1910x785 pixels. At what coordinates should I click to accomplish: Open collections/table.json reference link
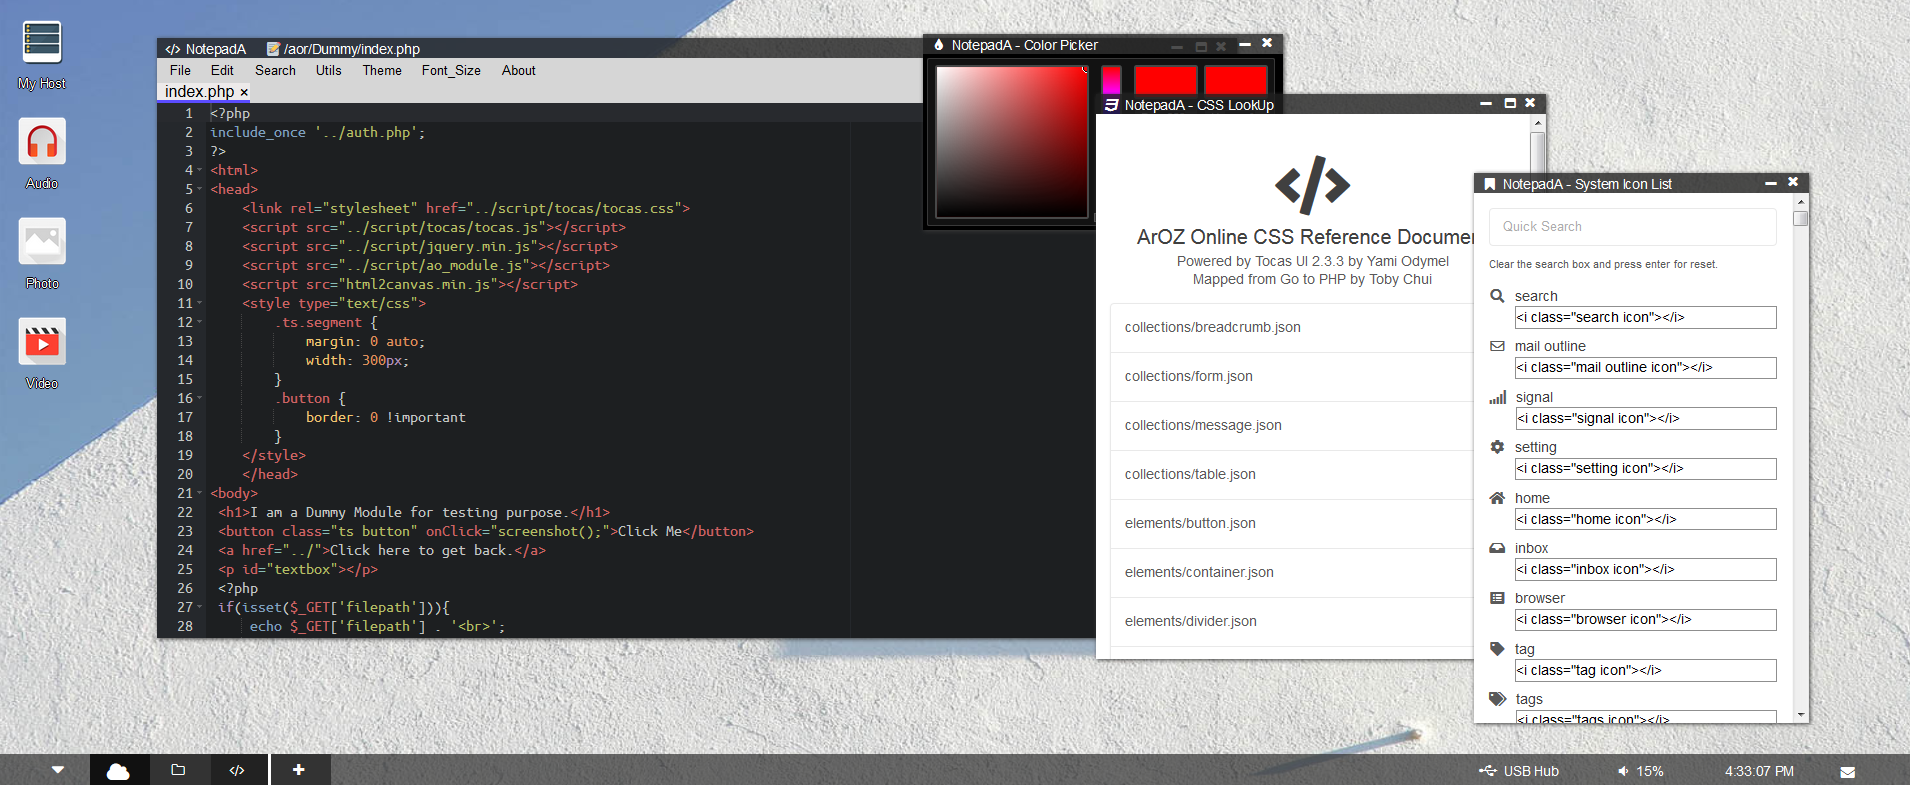(1190, 474)
